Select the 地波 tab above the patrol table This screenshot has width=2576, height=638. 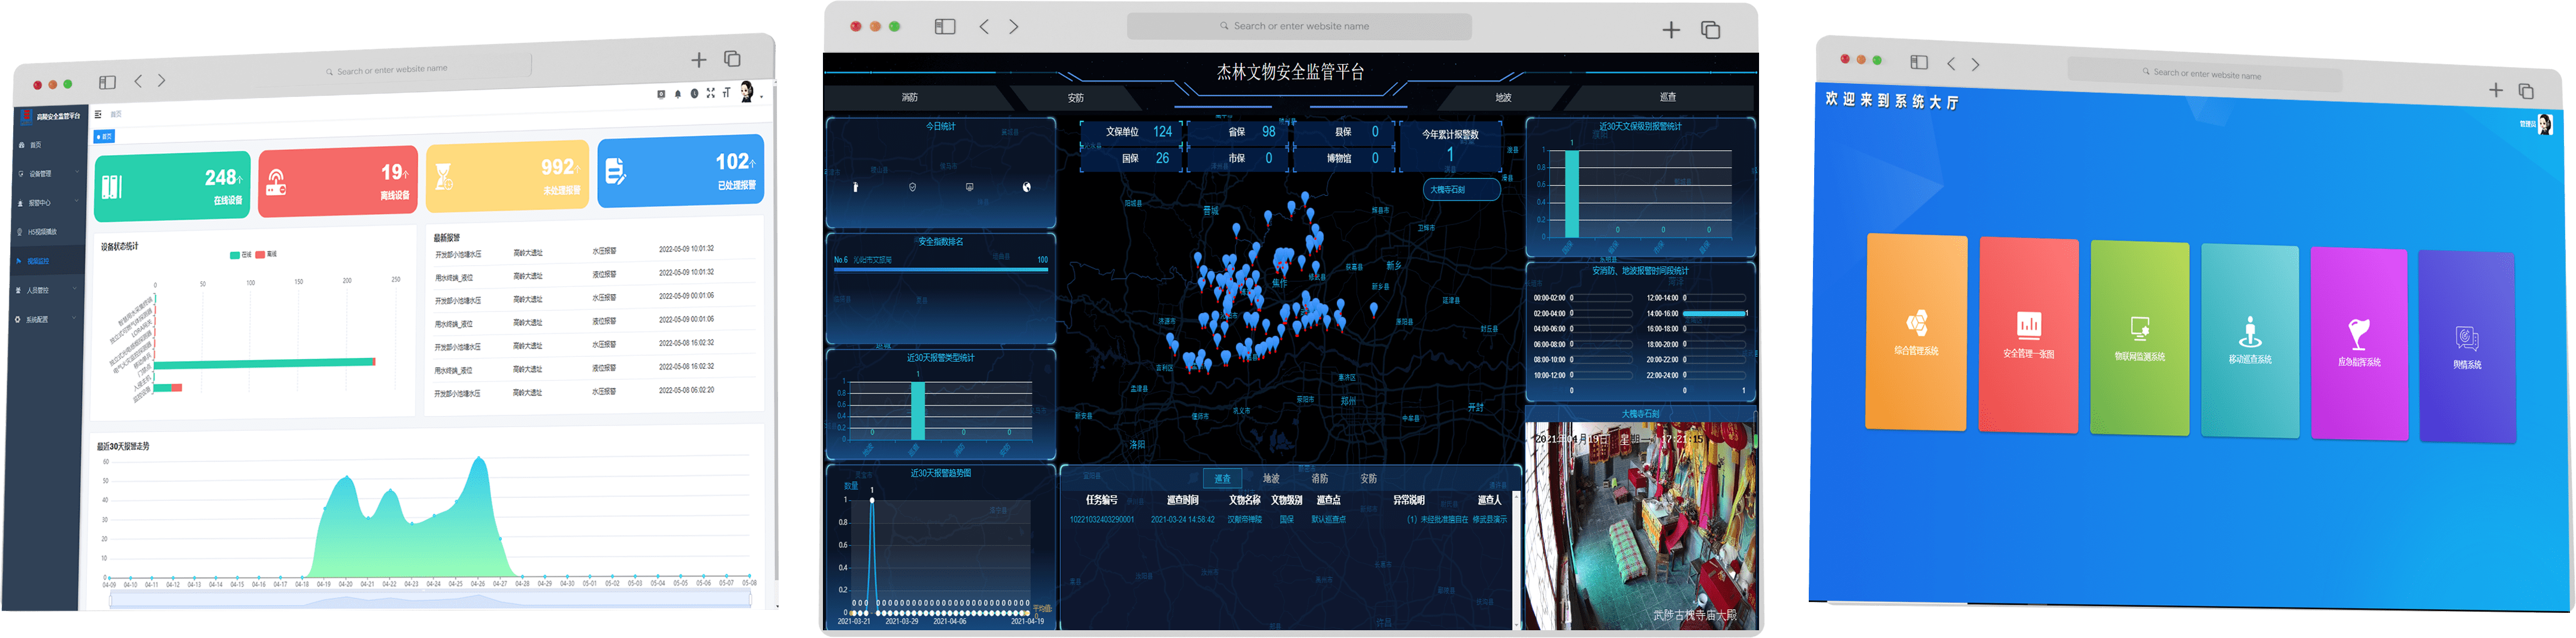point(1271,479)
